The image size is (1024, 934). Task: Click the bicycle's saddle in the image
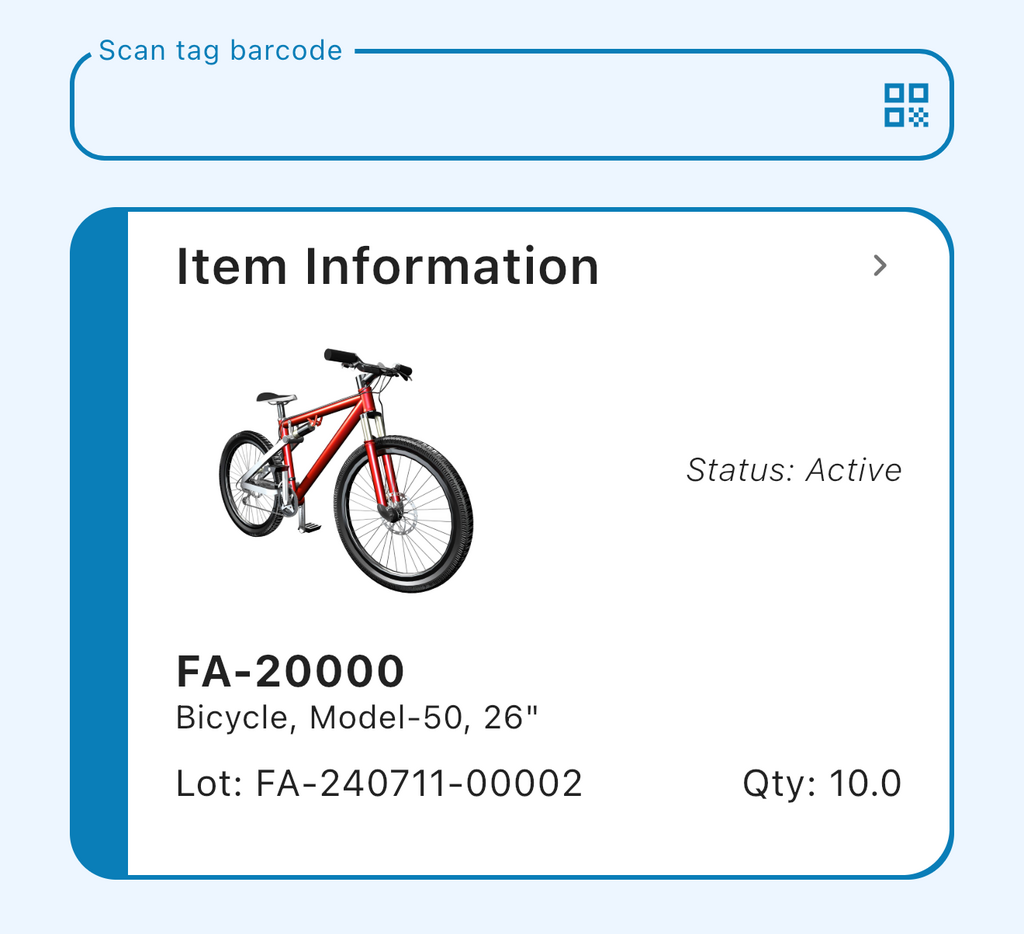pyautogui.click(x=275, y=397)
